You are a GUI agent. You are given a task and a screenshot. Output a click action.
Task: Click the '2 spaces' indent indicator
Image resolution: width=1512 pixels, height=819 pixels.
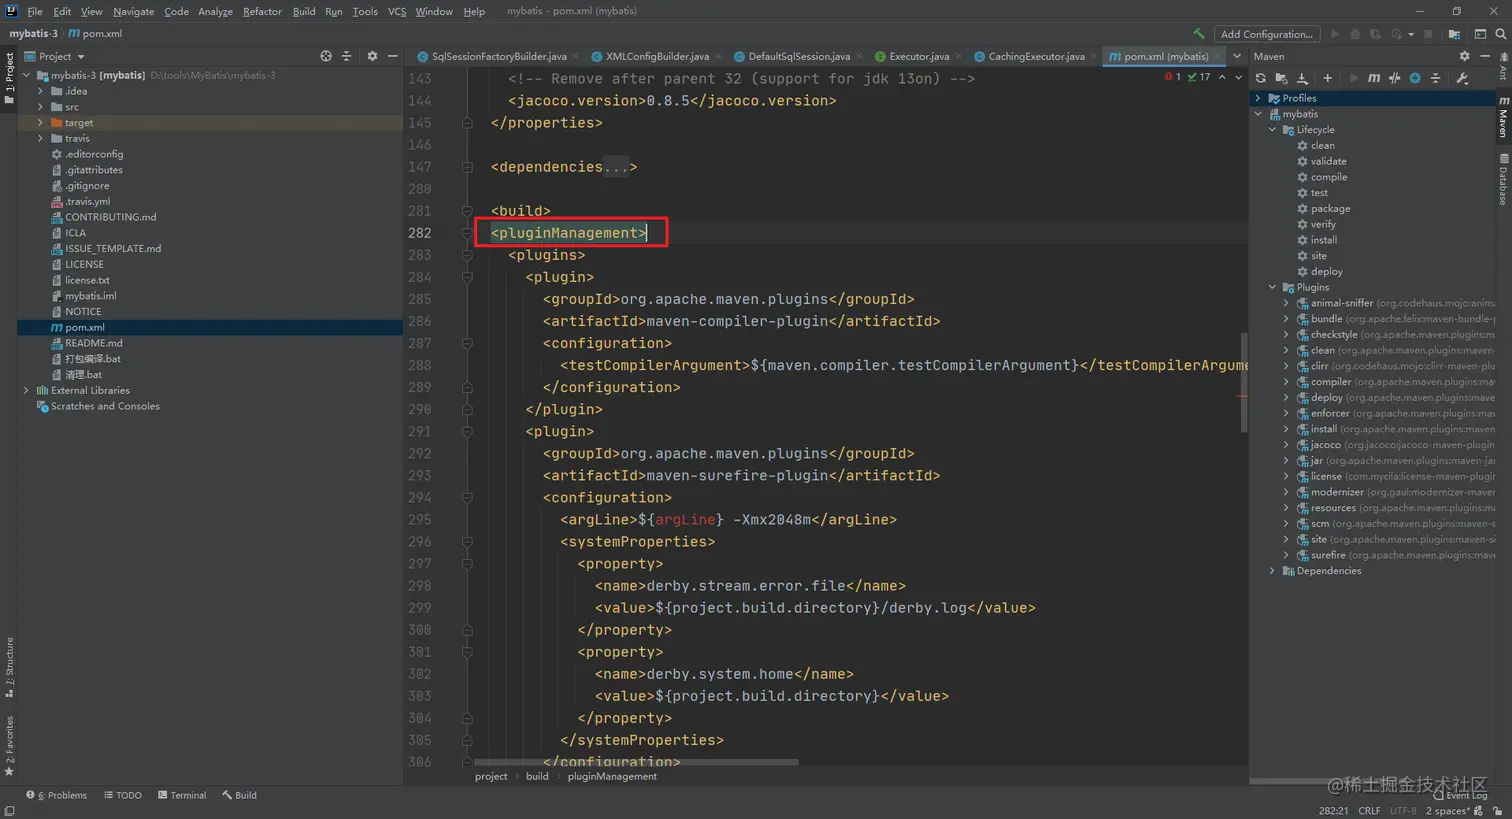pos(1447,811)
